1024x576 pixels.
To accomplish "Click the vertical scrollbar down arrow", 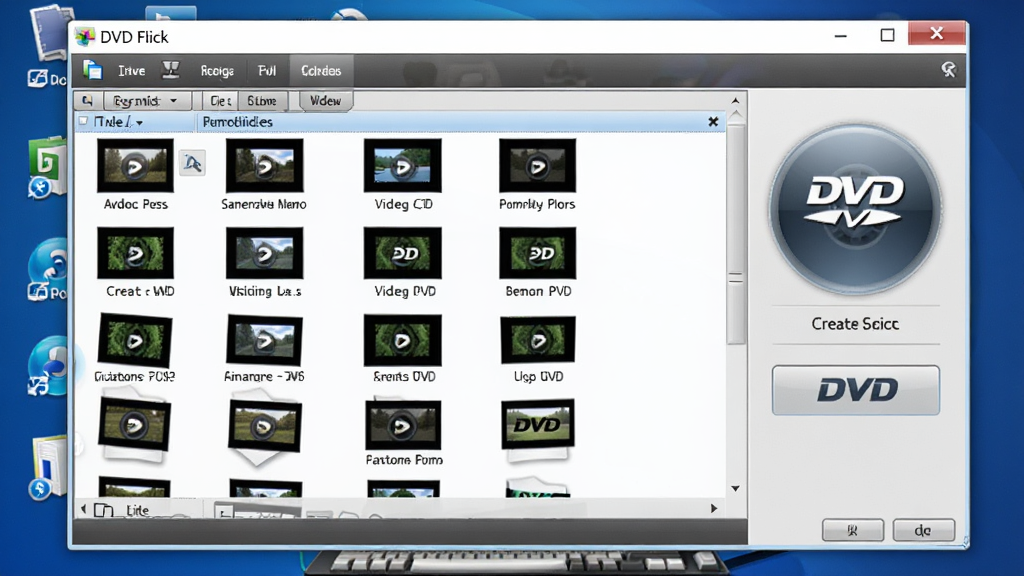I will 735,488.
